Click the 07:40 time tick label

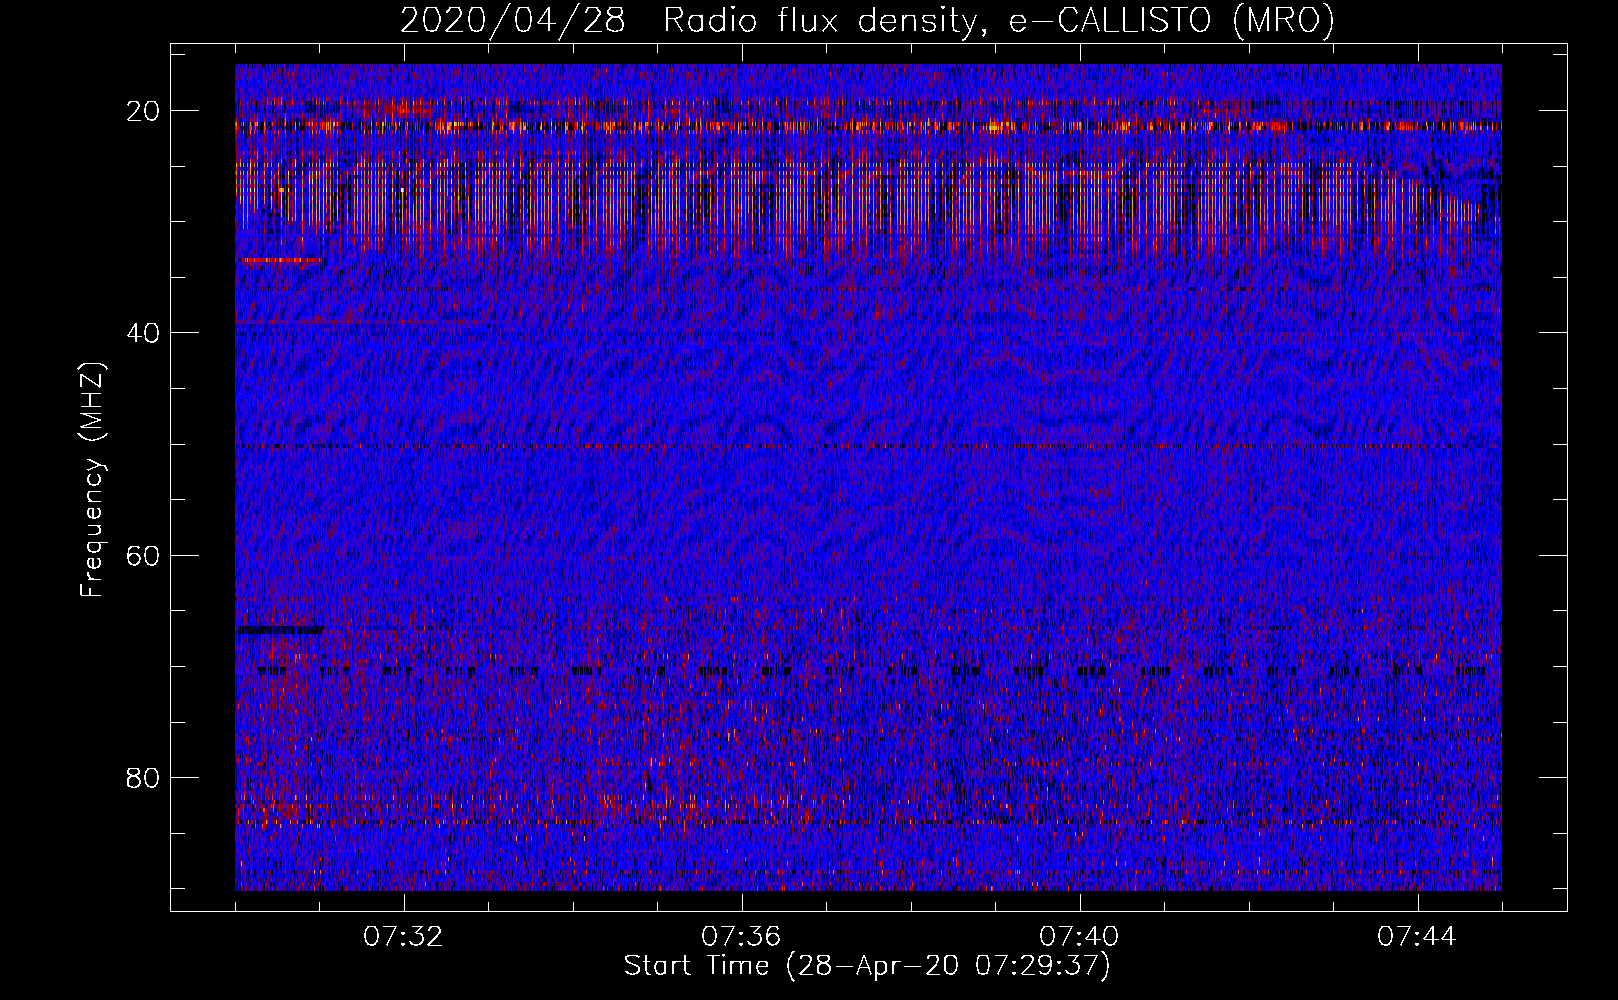[x=1079, y=937]
